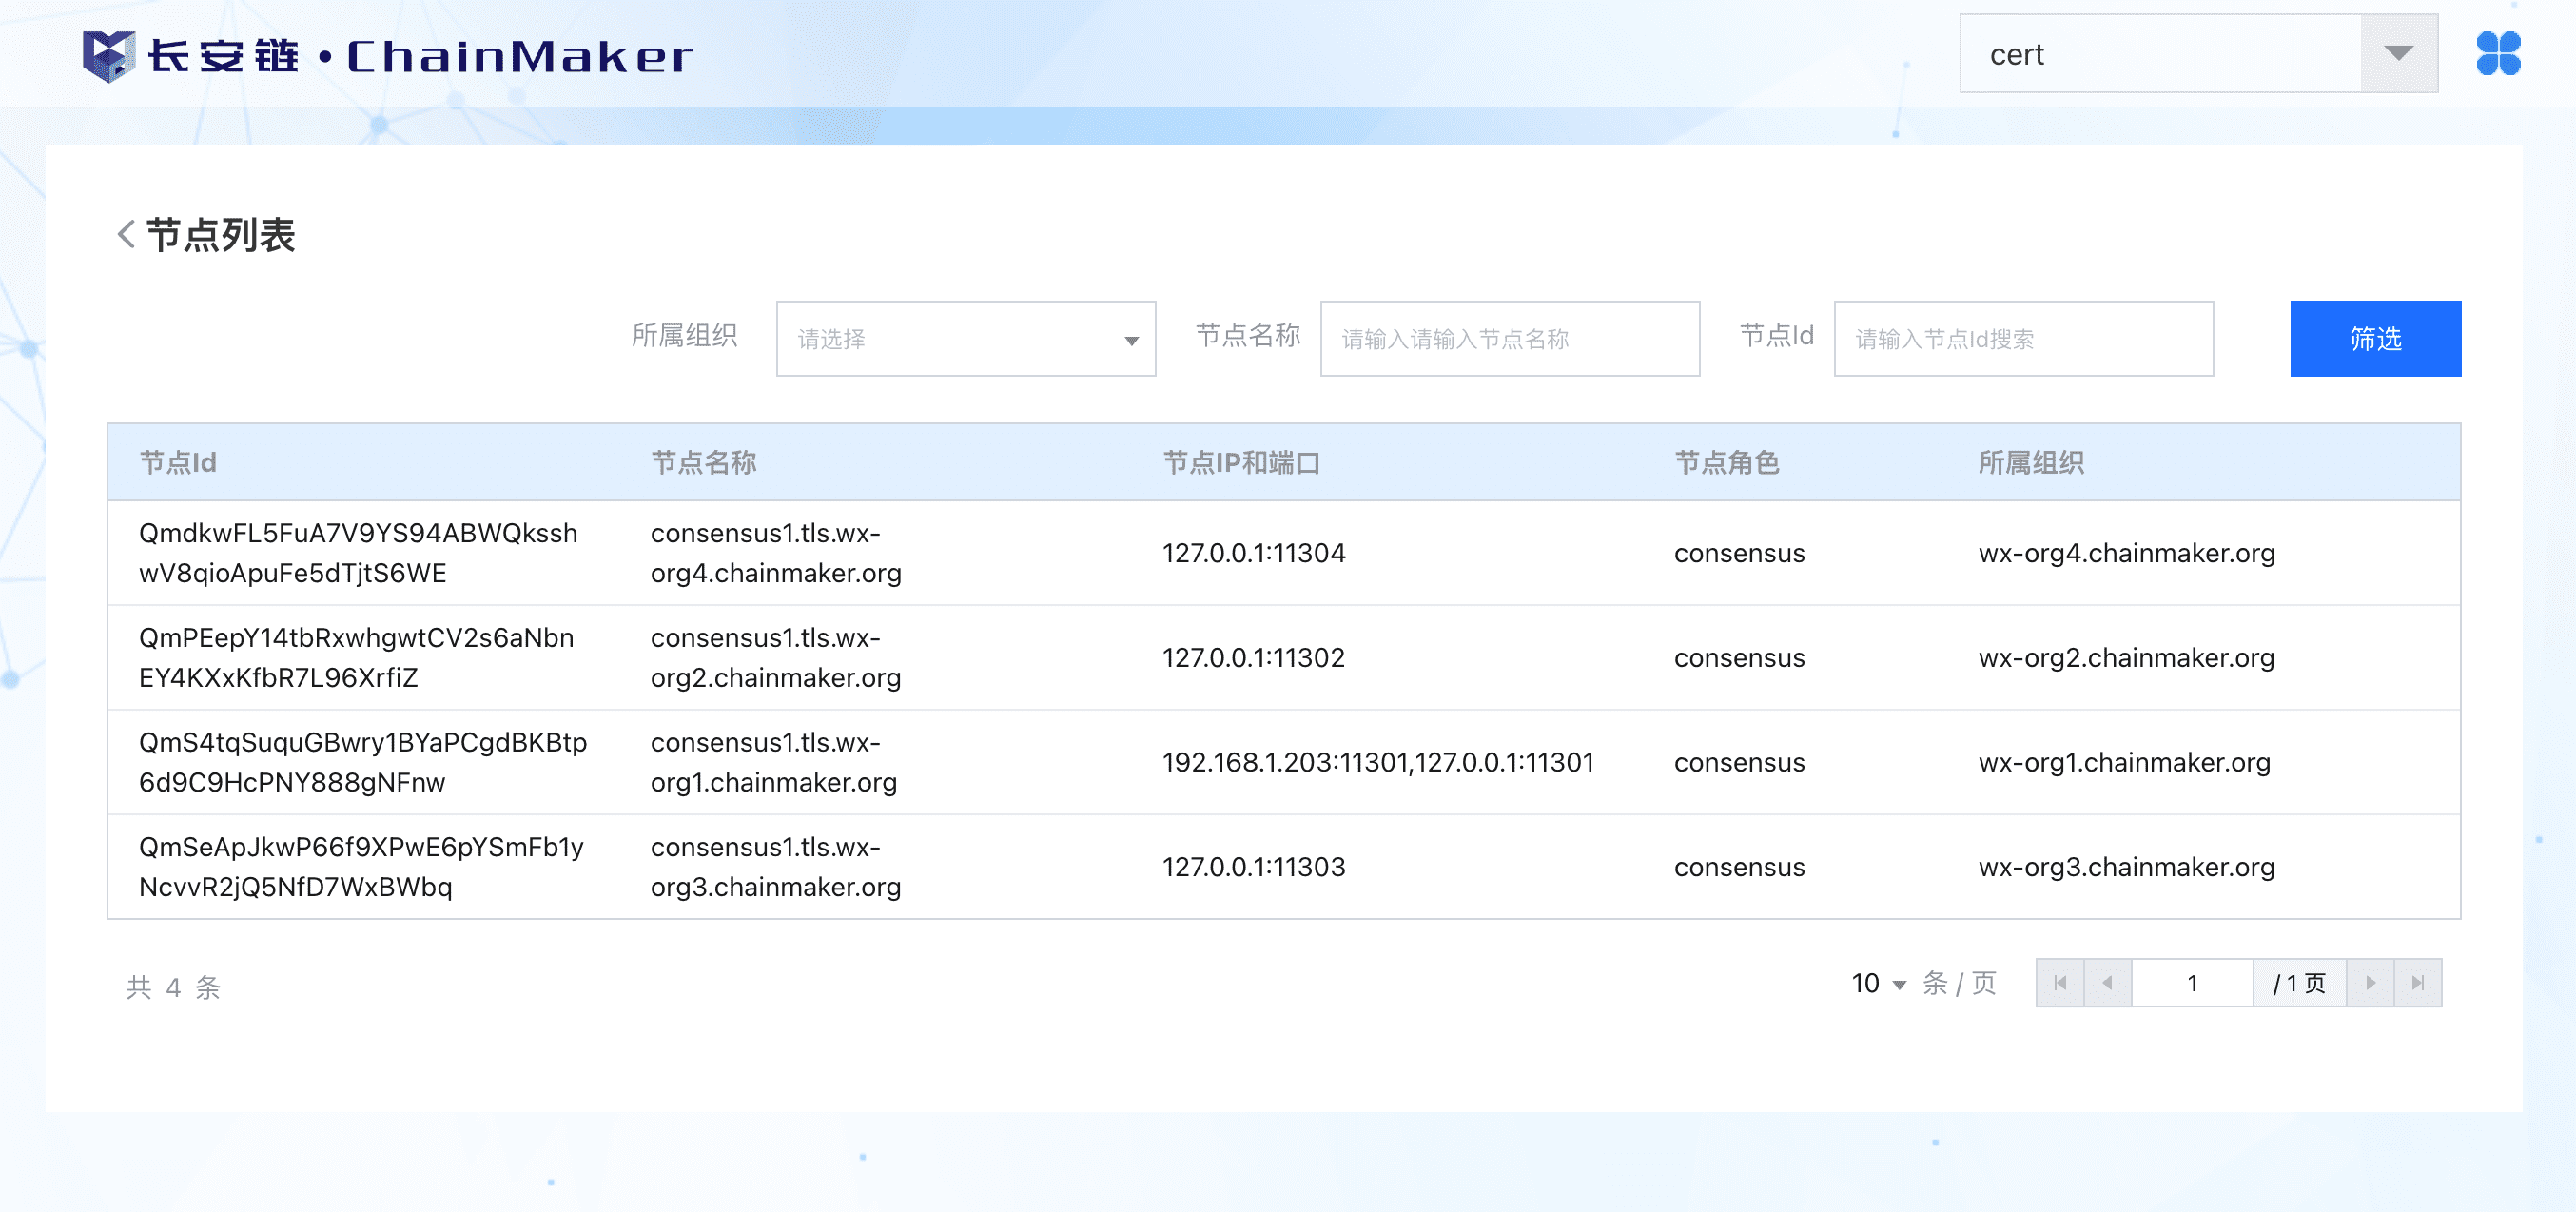This screenshot has width=2576, height=1212.
Task: Open the four-leaf apps grid icon
Action: tap(2497, 54)
